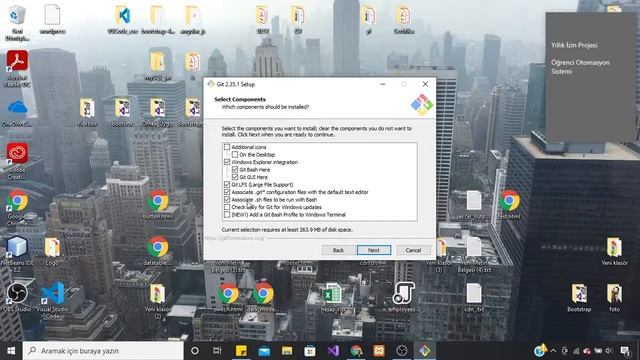
Task: Open Sticky Notes from taskbar
Action: coord(241,351)
